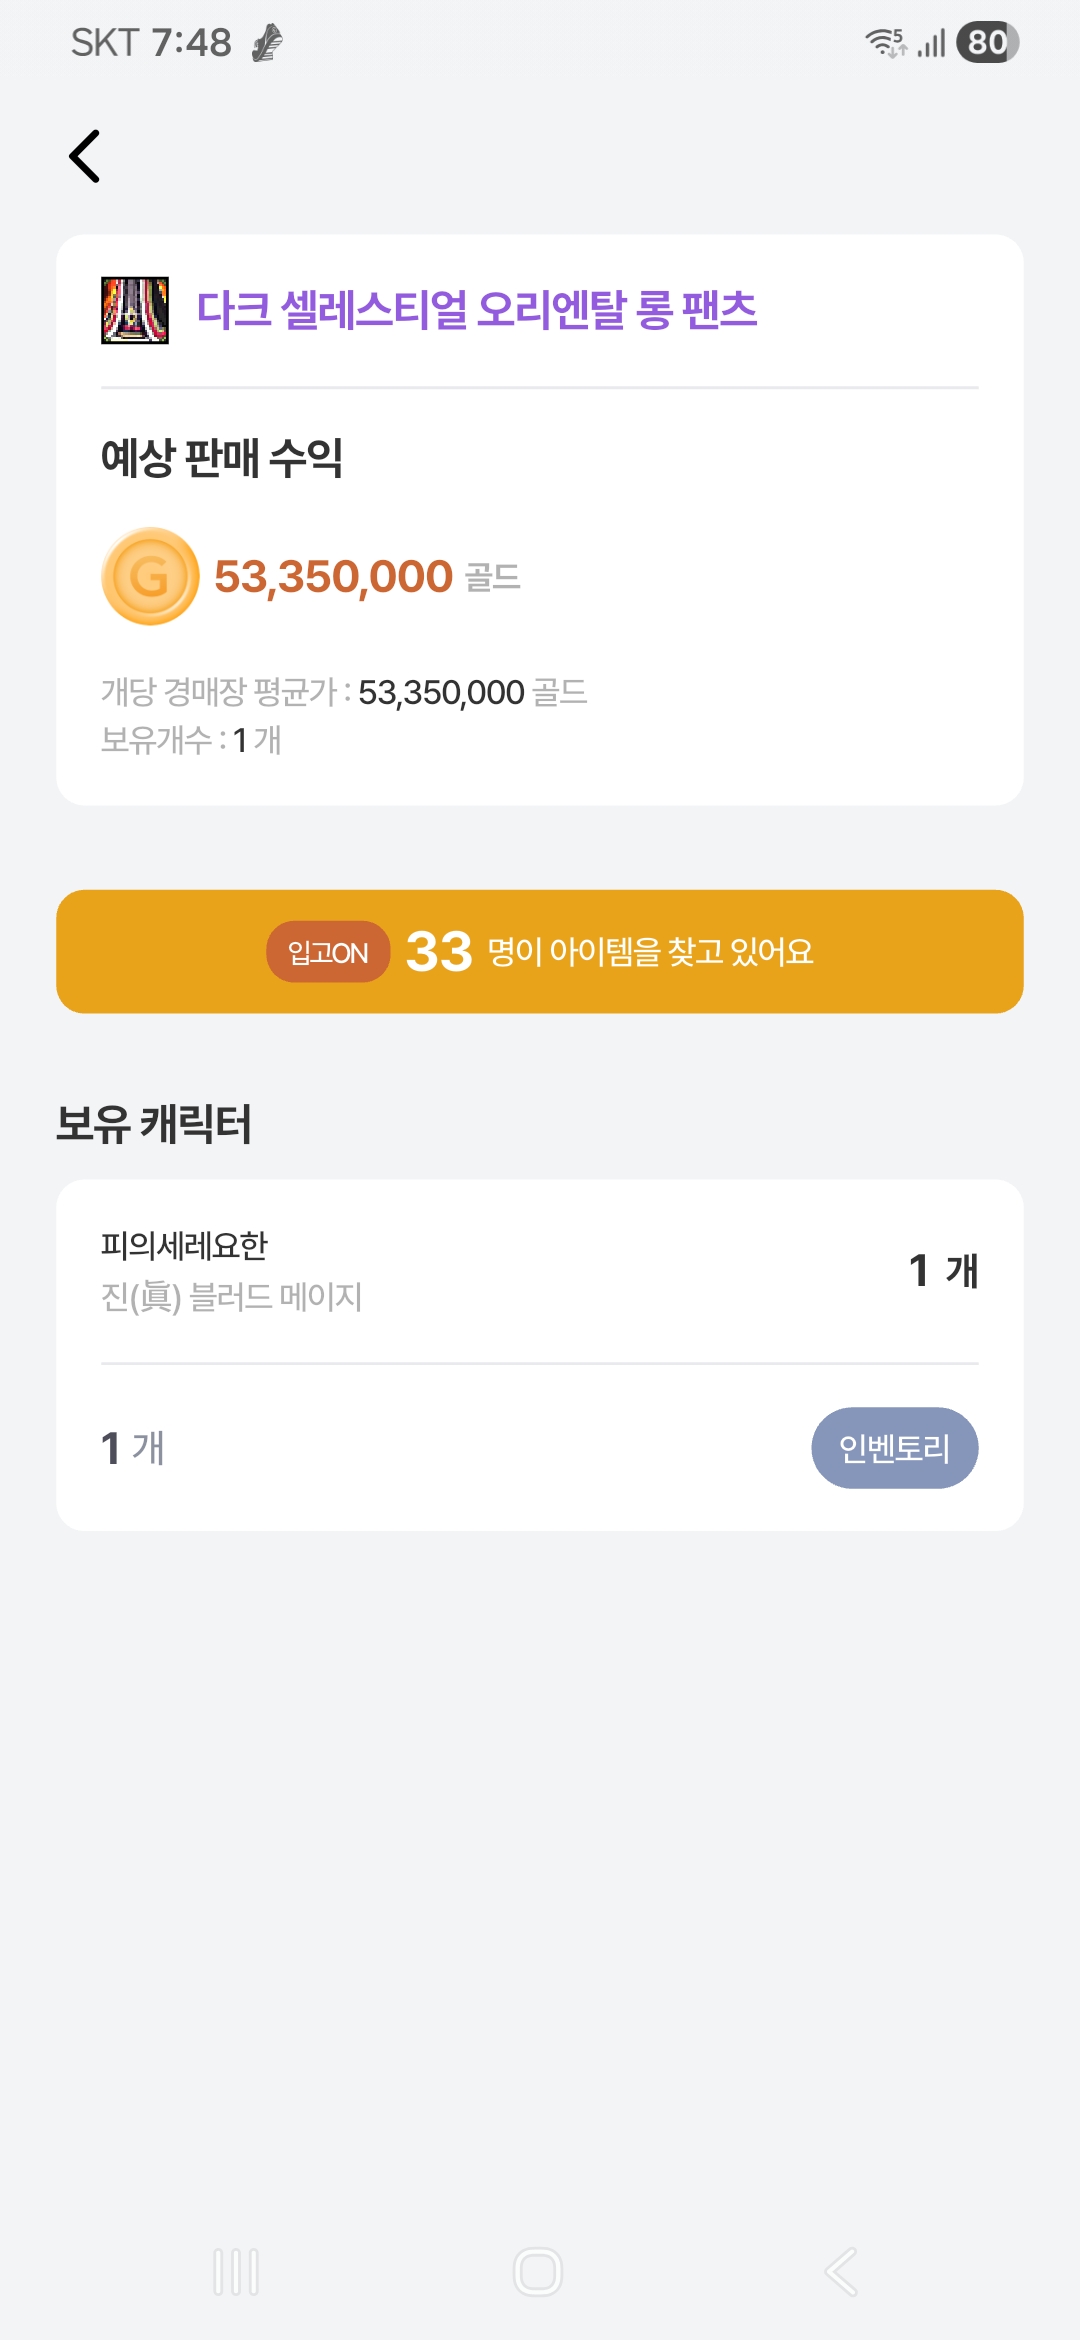
Task: Tap the 보유 캐릭터 section heading
Action: [154, 1124]
